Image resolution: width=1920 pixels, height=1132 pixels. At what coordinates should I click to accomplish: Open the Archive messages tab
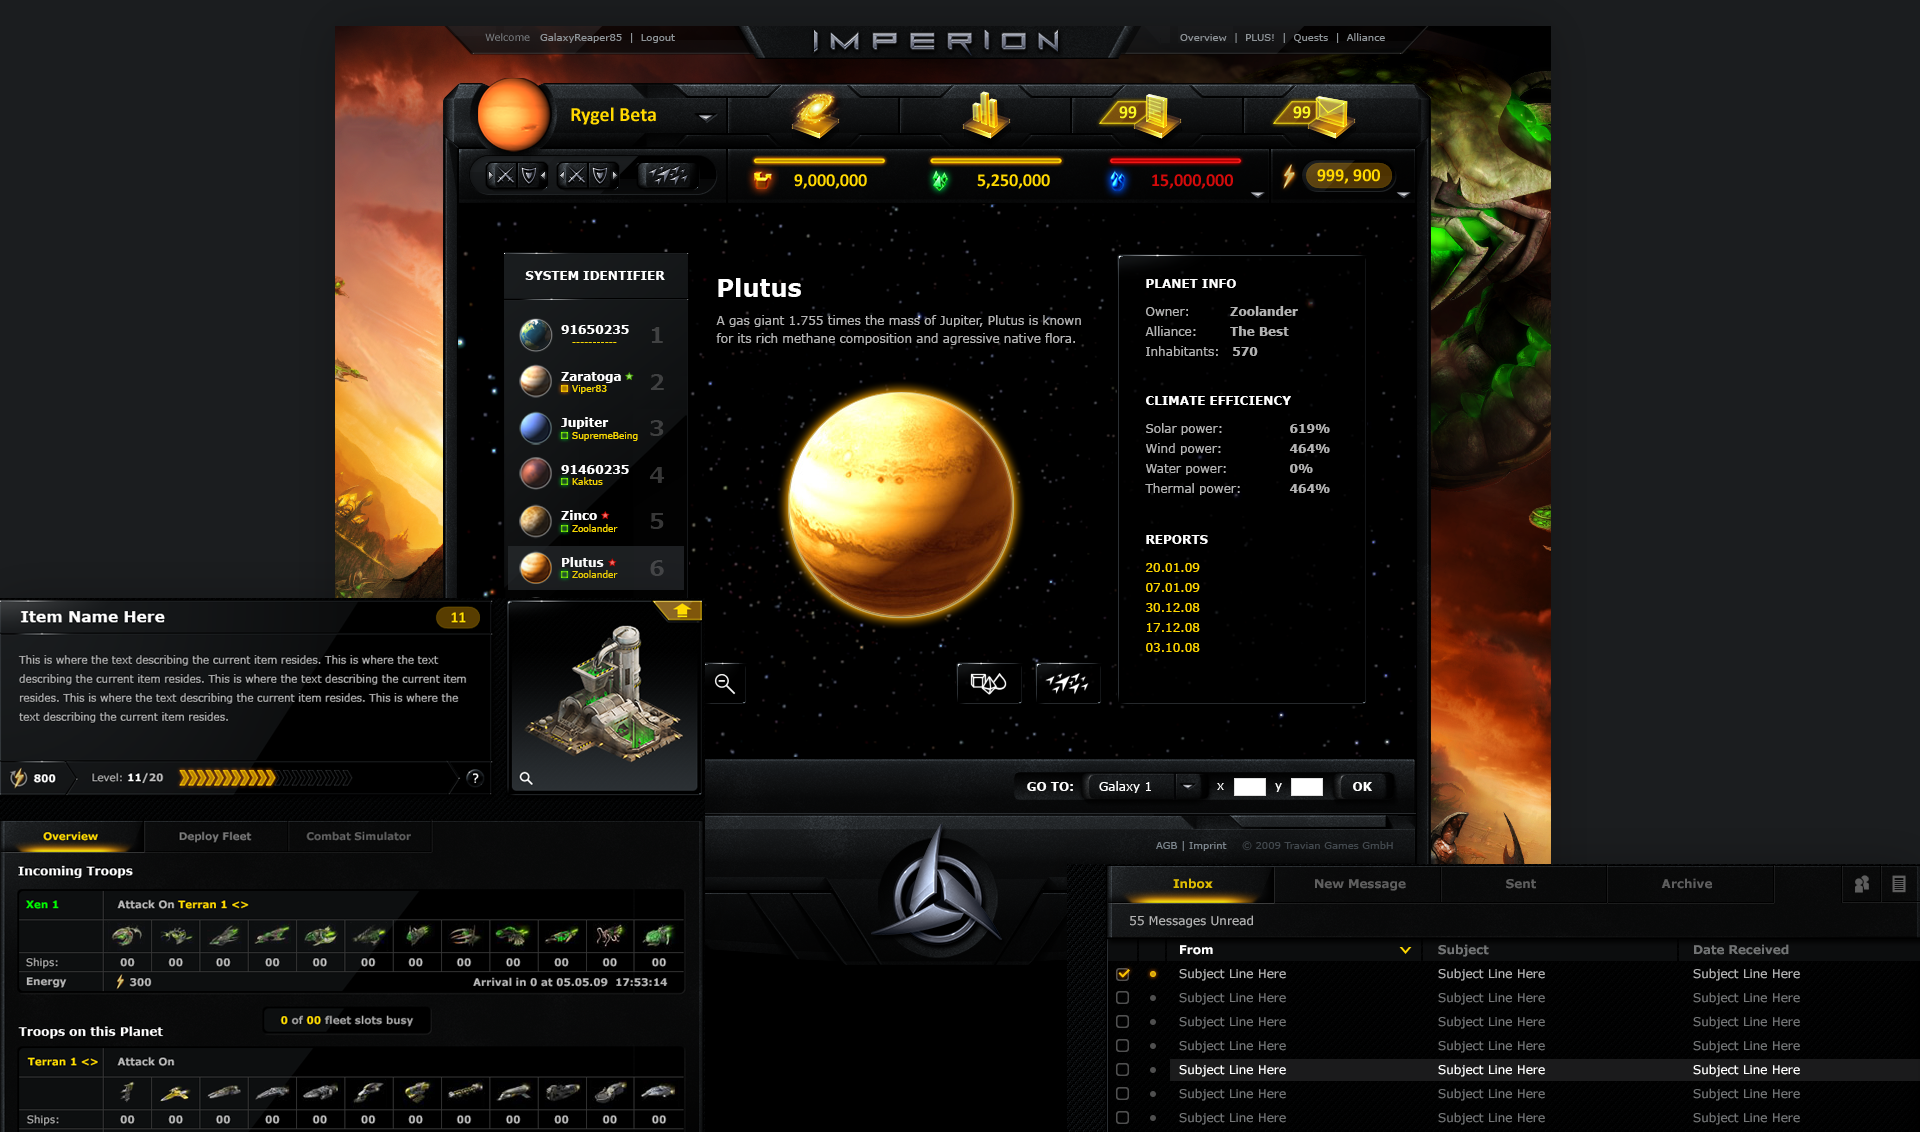(1686, 884)
